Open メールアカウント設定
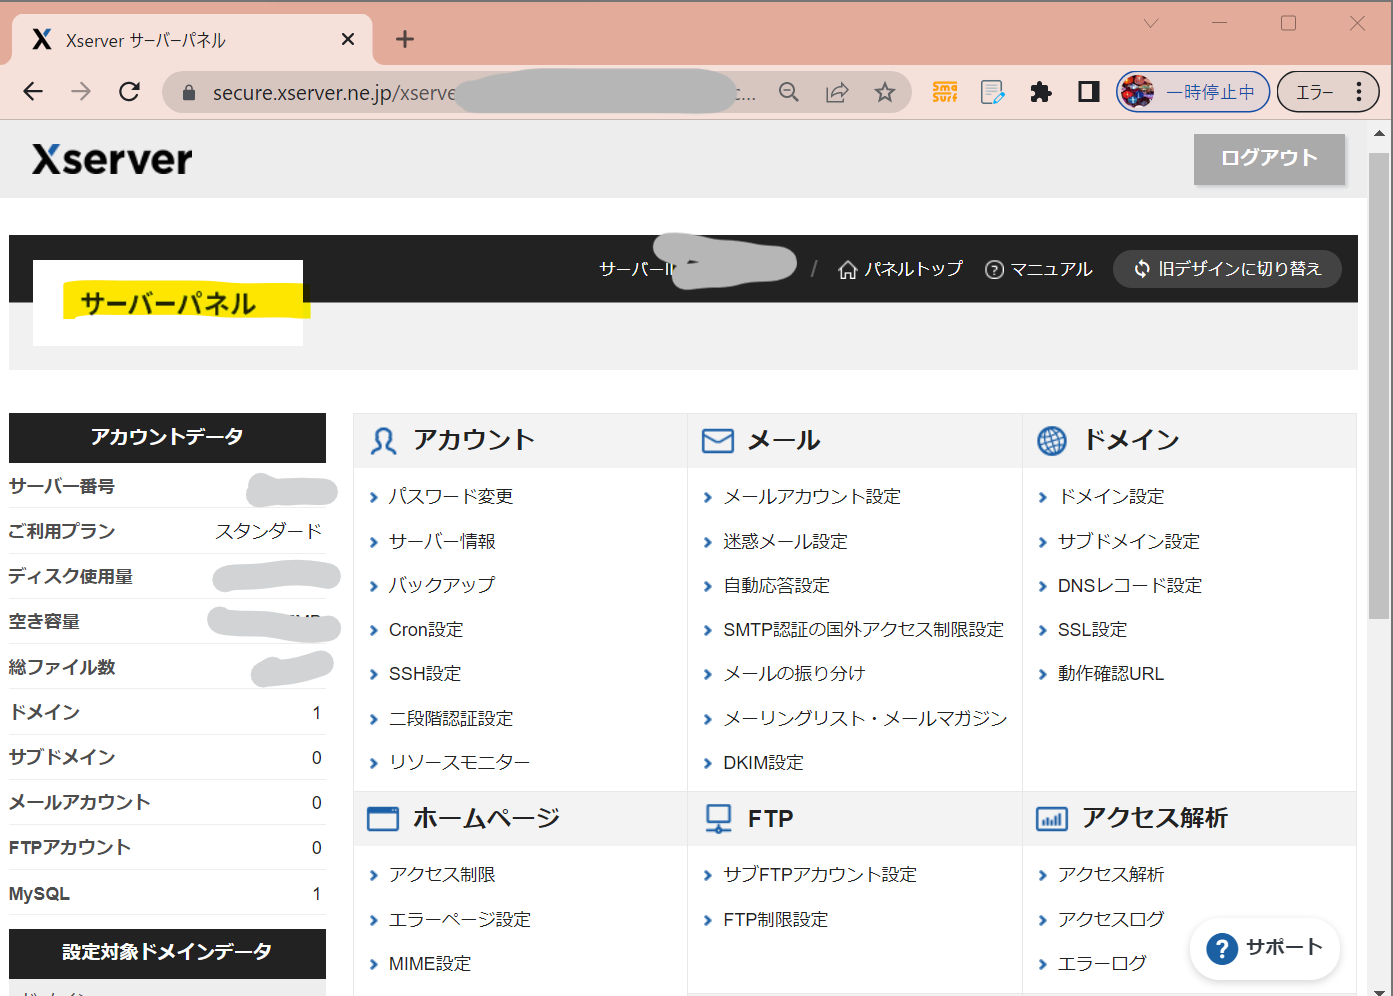Image resolution: width=1393 pixels, height=996 pixels. coord(812,497)
